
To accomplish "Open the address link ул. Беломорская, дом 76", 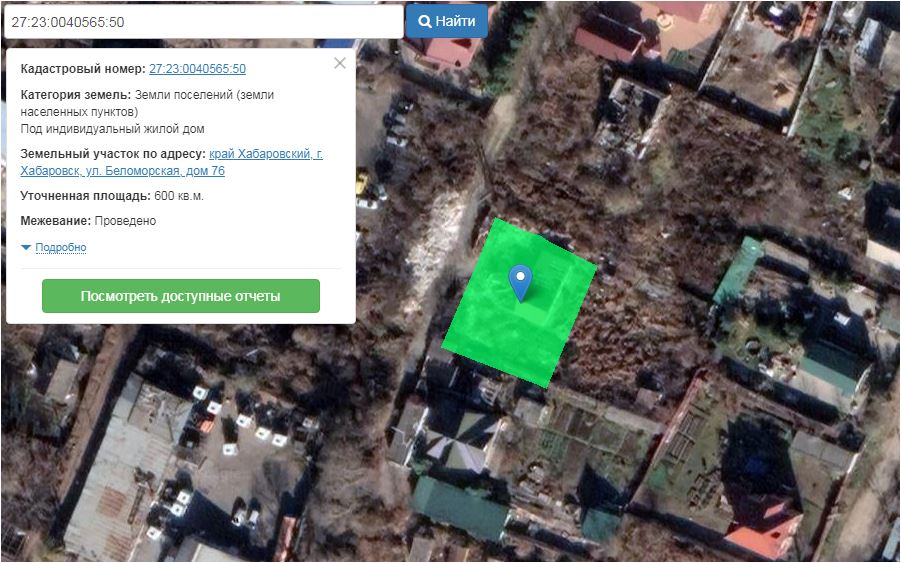I will pos(171,162).
